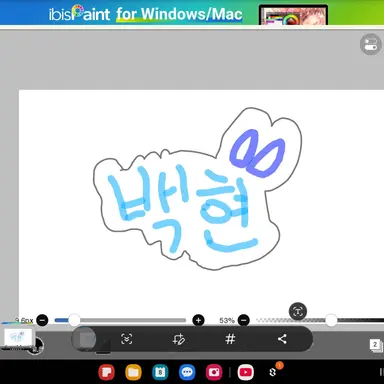Tap the crop and edit screenshot icon
The height and width of the screenshot is (384, 384).
179,339
